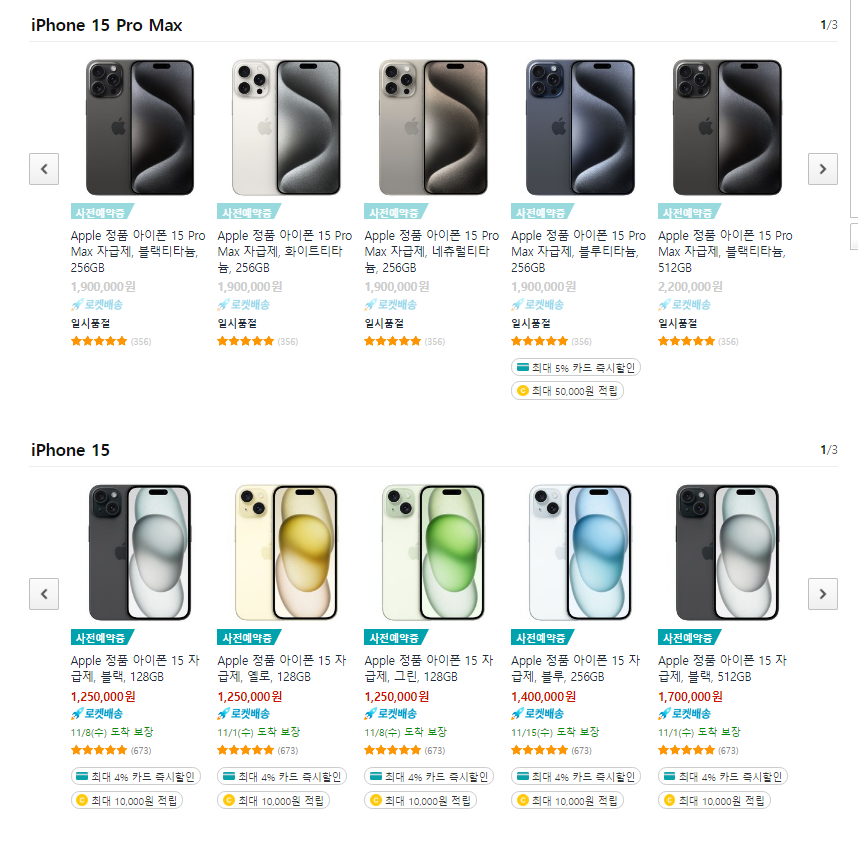
Task: Click star rating of green iPhone 15
Action: coord(392,750)
